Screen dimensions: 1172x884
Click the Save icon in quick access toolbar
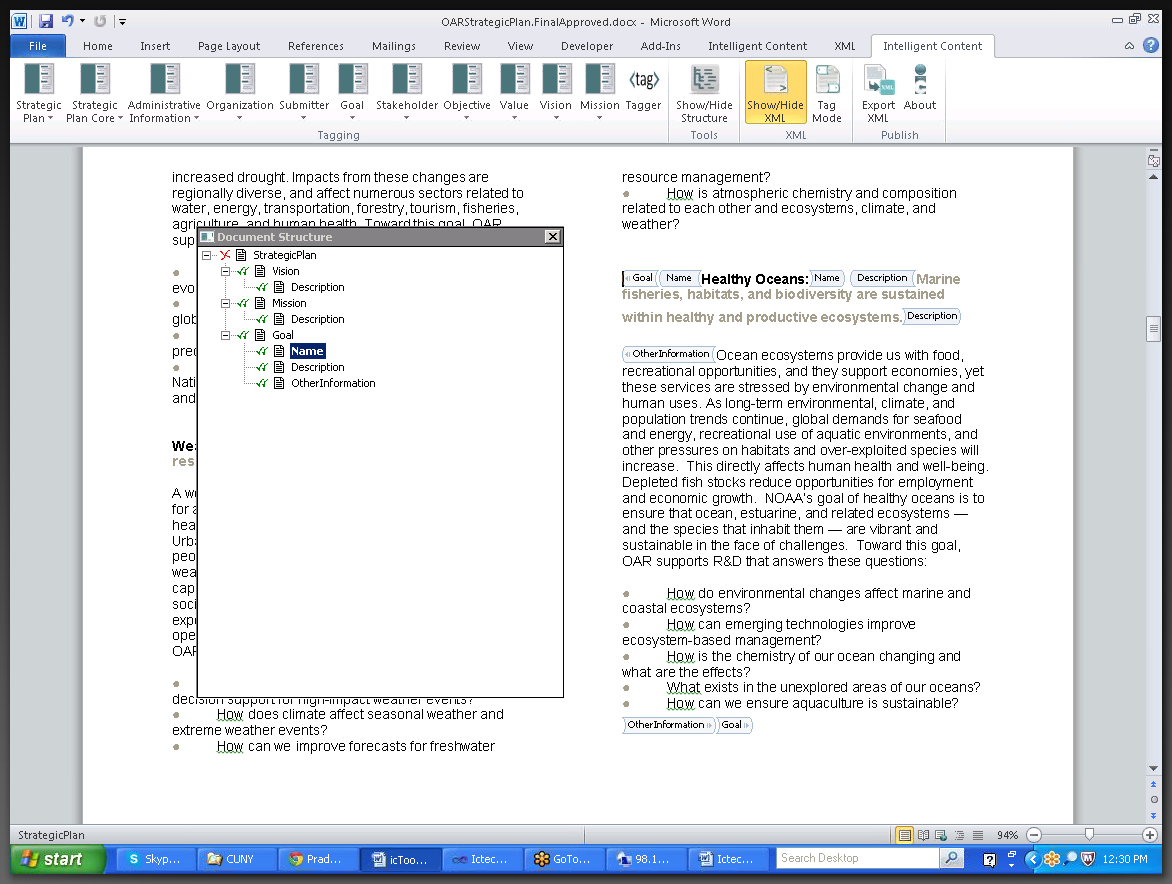coord(46,21)
